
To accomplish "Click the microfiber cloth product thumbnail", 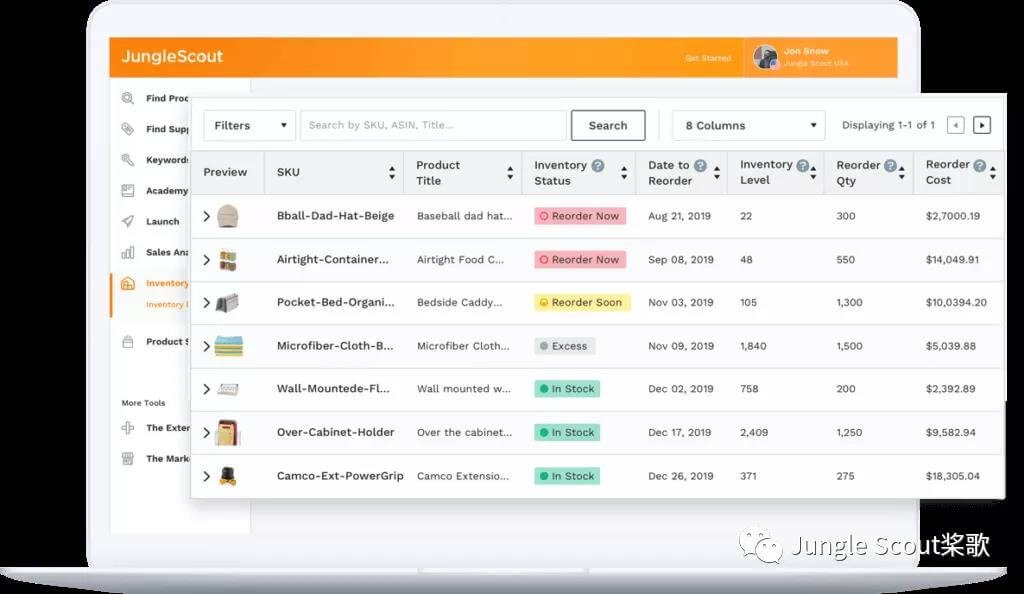I will point(229,346).
